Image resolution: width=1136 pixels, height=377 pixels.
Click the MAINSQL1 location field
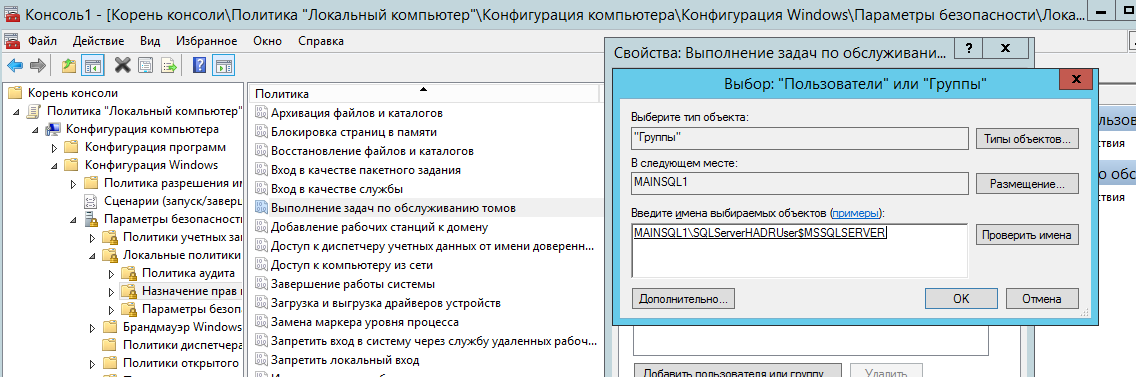click(x=800, y=183)
